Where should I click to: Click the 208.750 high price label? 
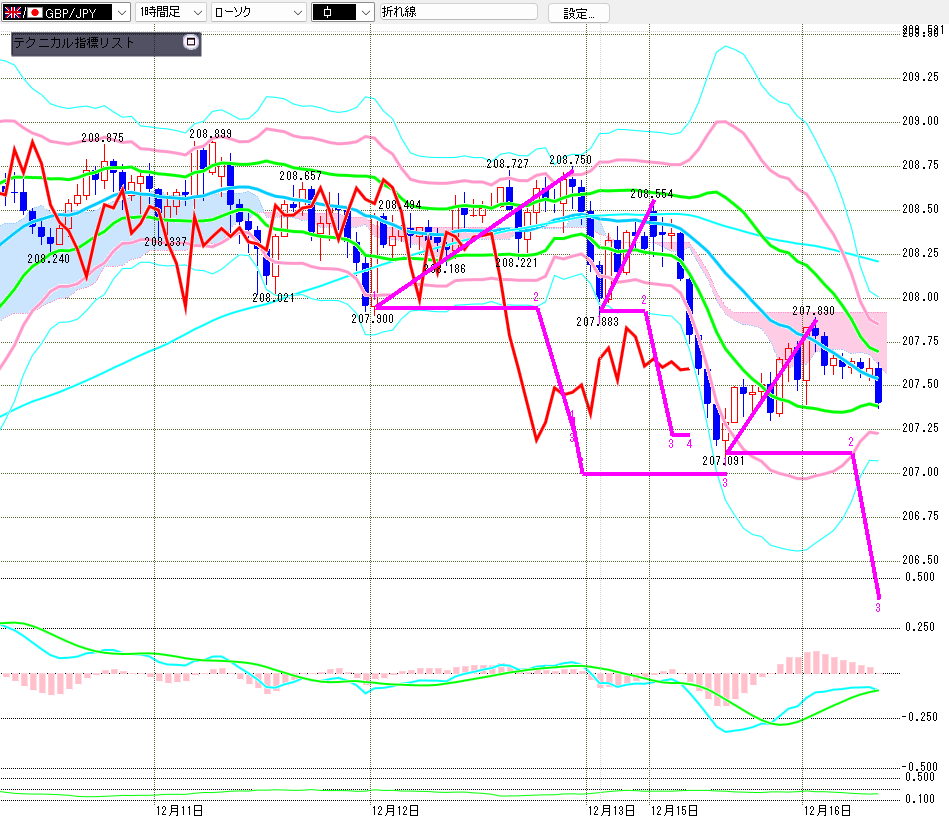tap(570, 159)
